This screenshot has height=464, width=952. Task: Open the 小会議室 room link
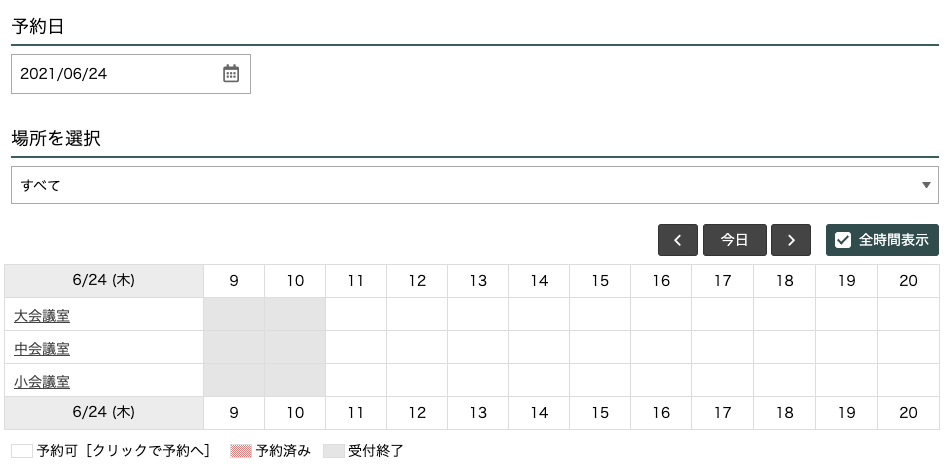(42, 381)
